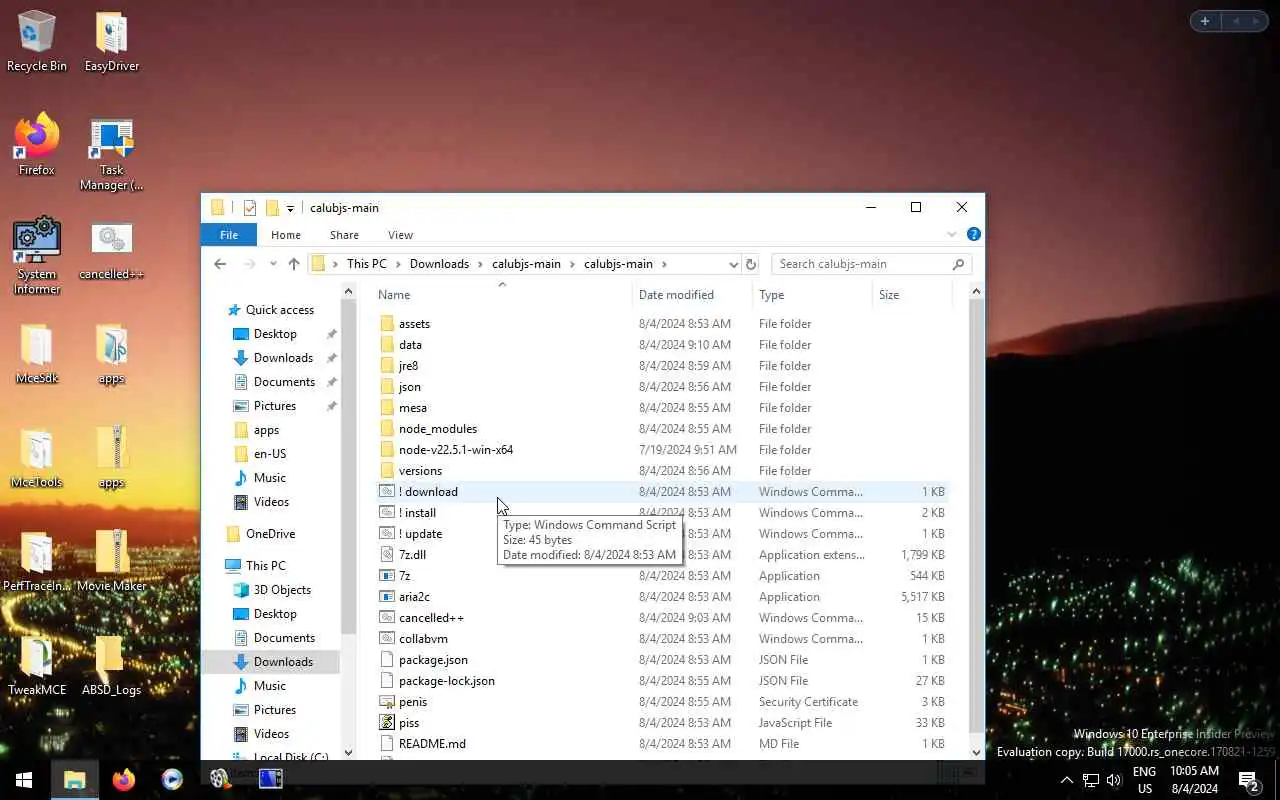Switch to the Home ribbon tab
This screenshot has height=800, width=1280.
click(285, 235)
